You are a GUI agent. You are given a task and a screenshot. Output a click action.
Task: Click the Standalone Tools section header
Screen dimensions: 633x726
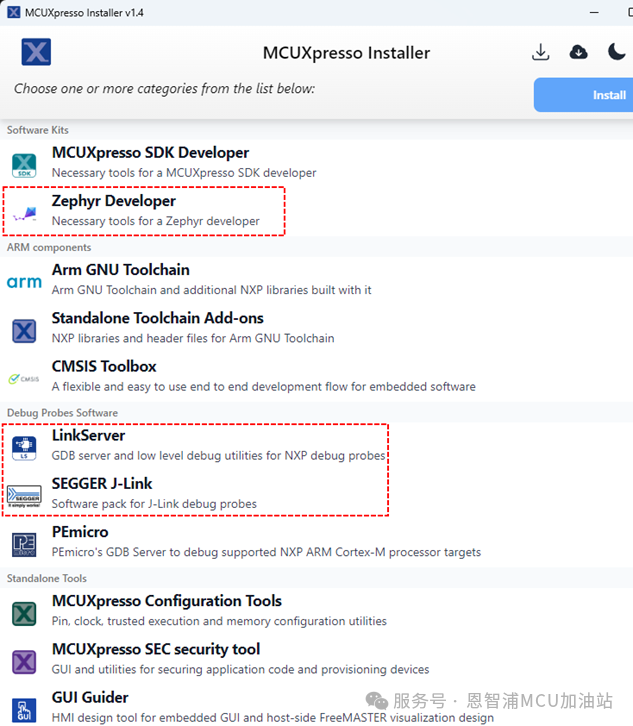[46, 578]
